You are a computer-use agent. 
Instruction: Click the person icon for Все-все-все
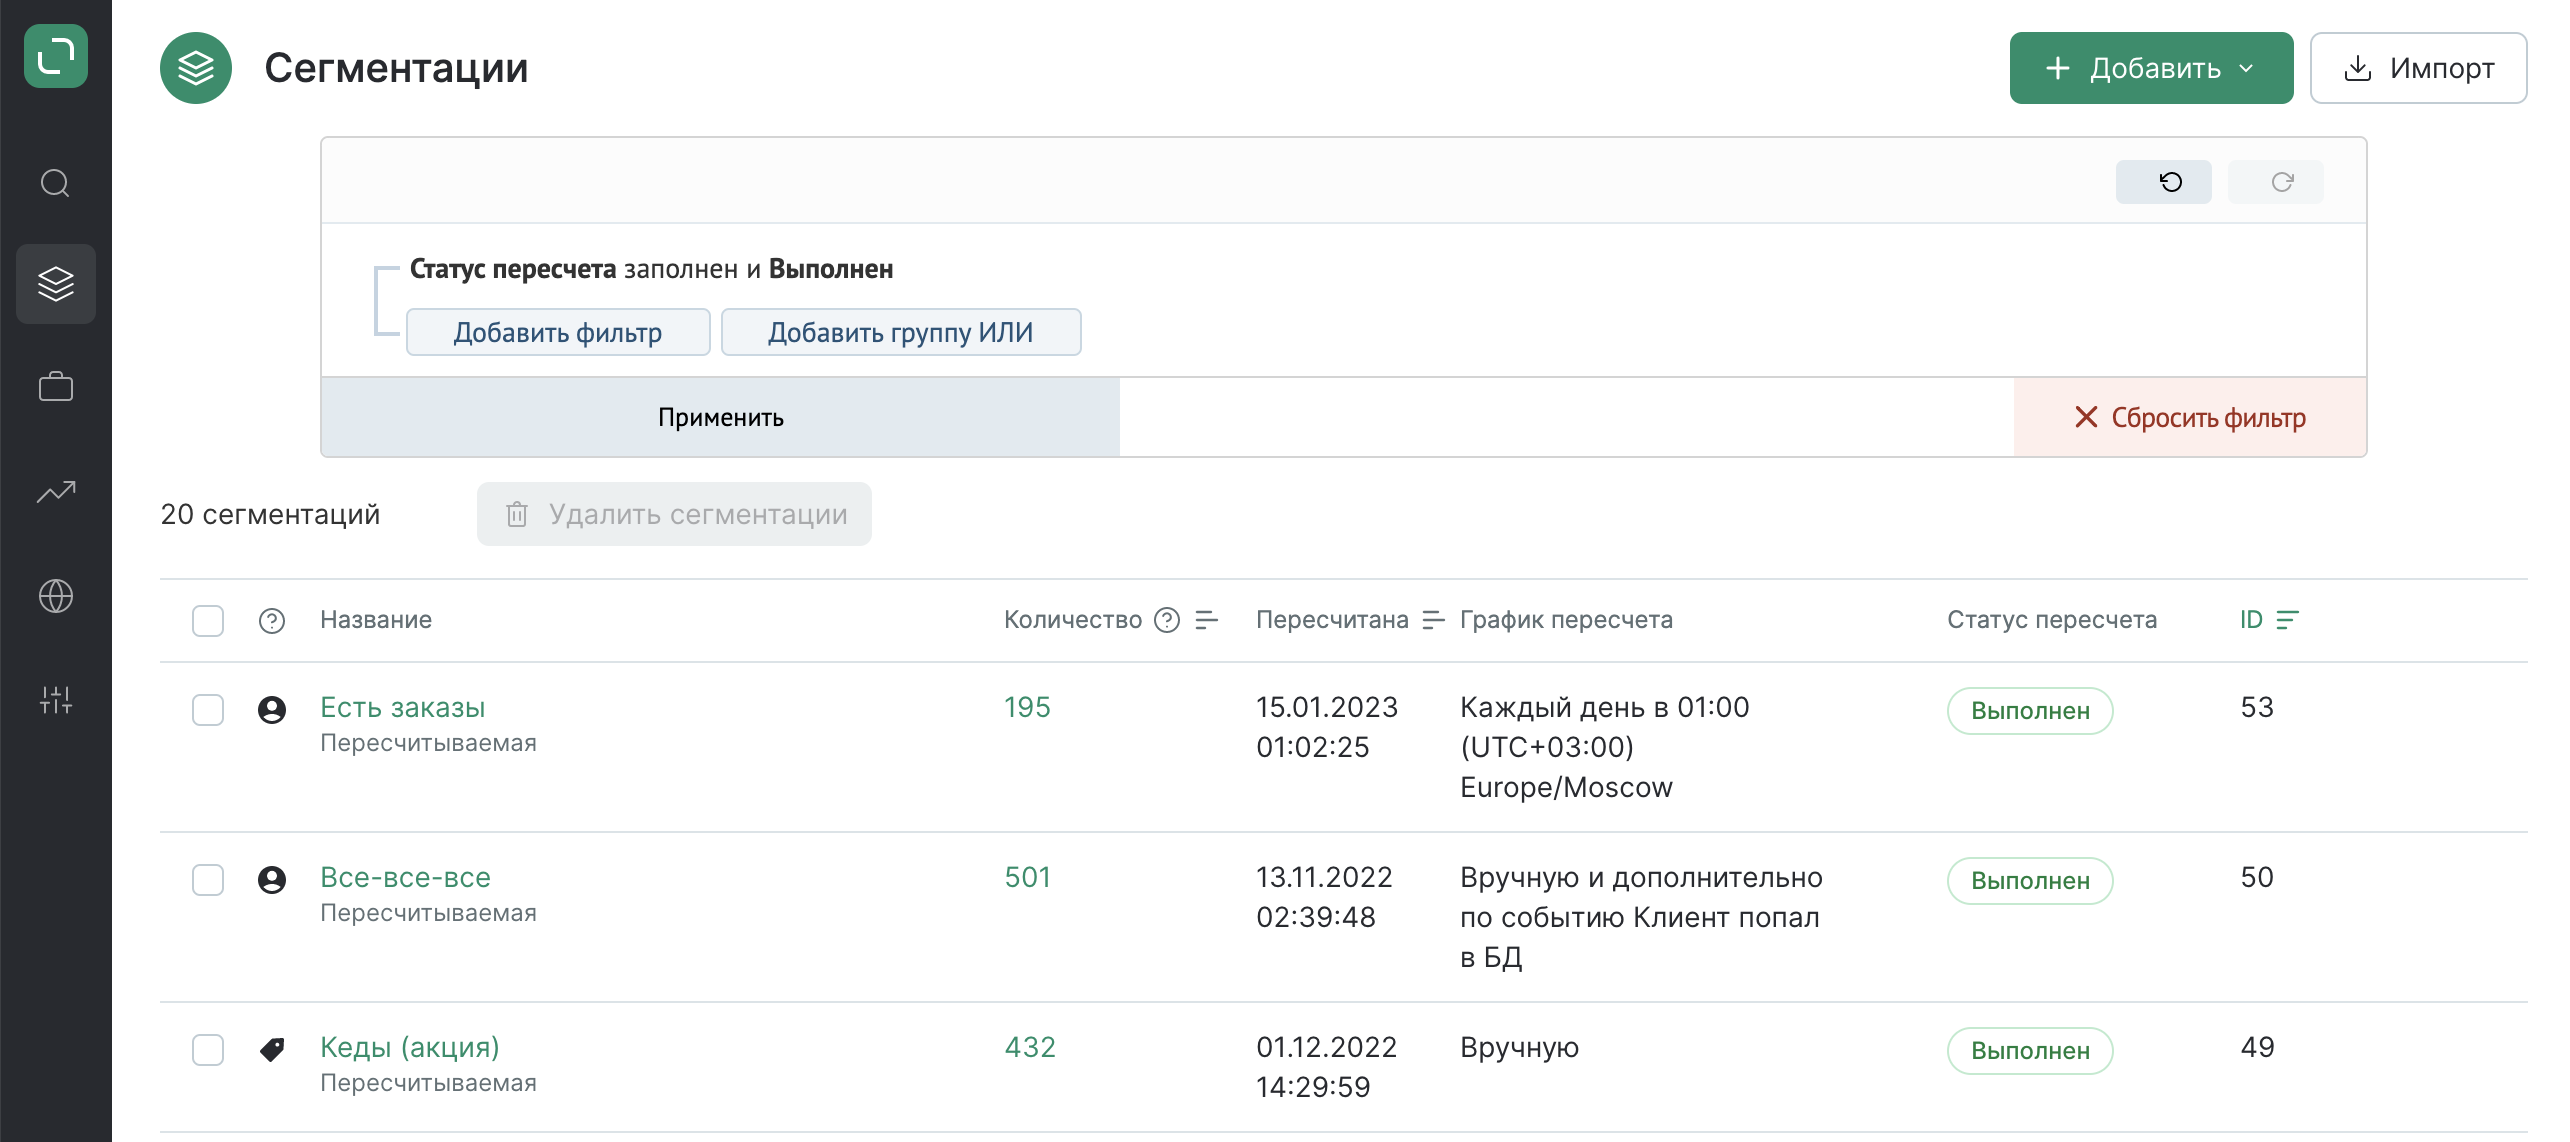tap(272, 880)
